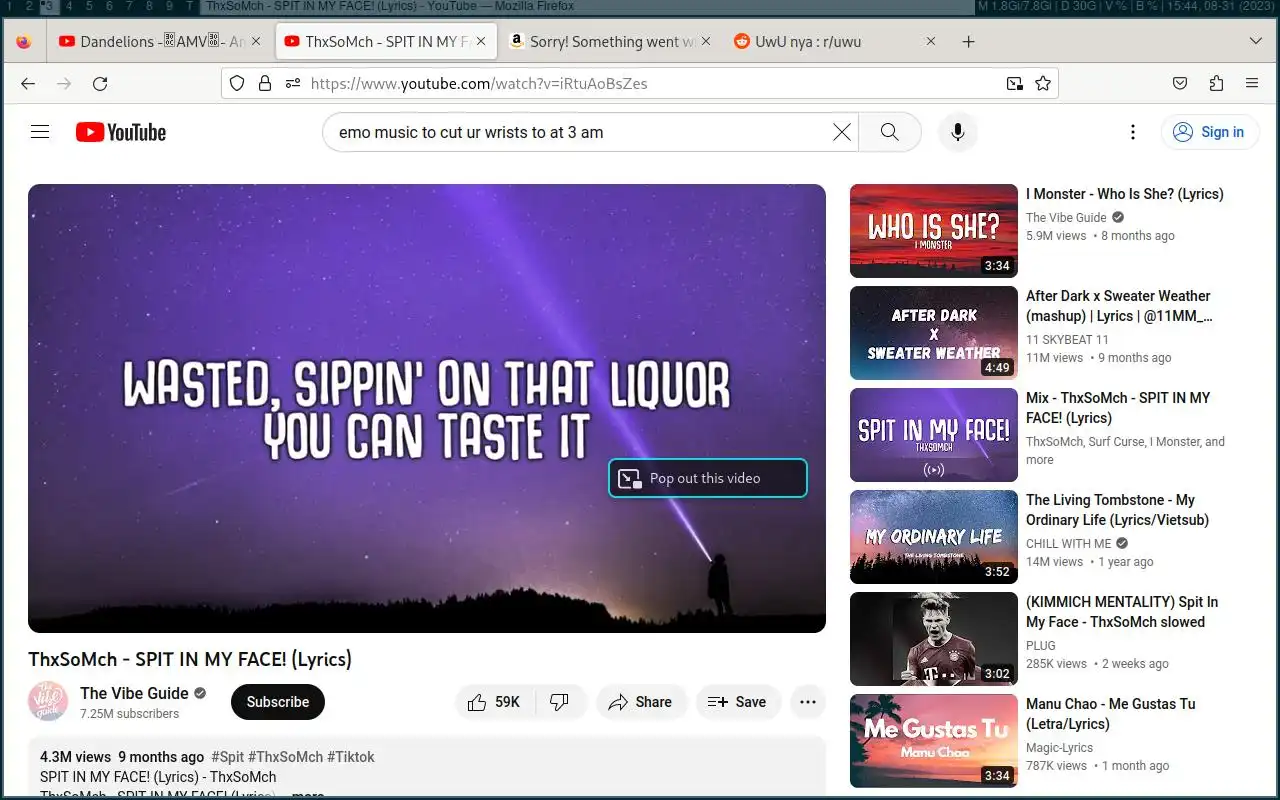Open the My Ordinary Life thumbnail
This screenshot has height=800, width=1280.
[934, 537]
